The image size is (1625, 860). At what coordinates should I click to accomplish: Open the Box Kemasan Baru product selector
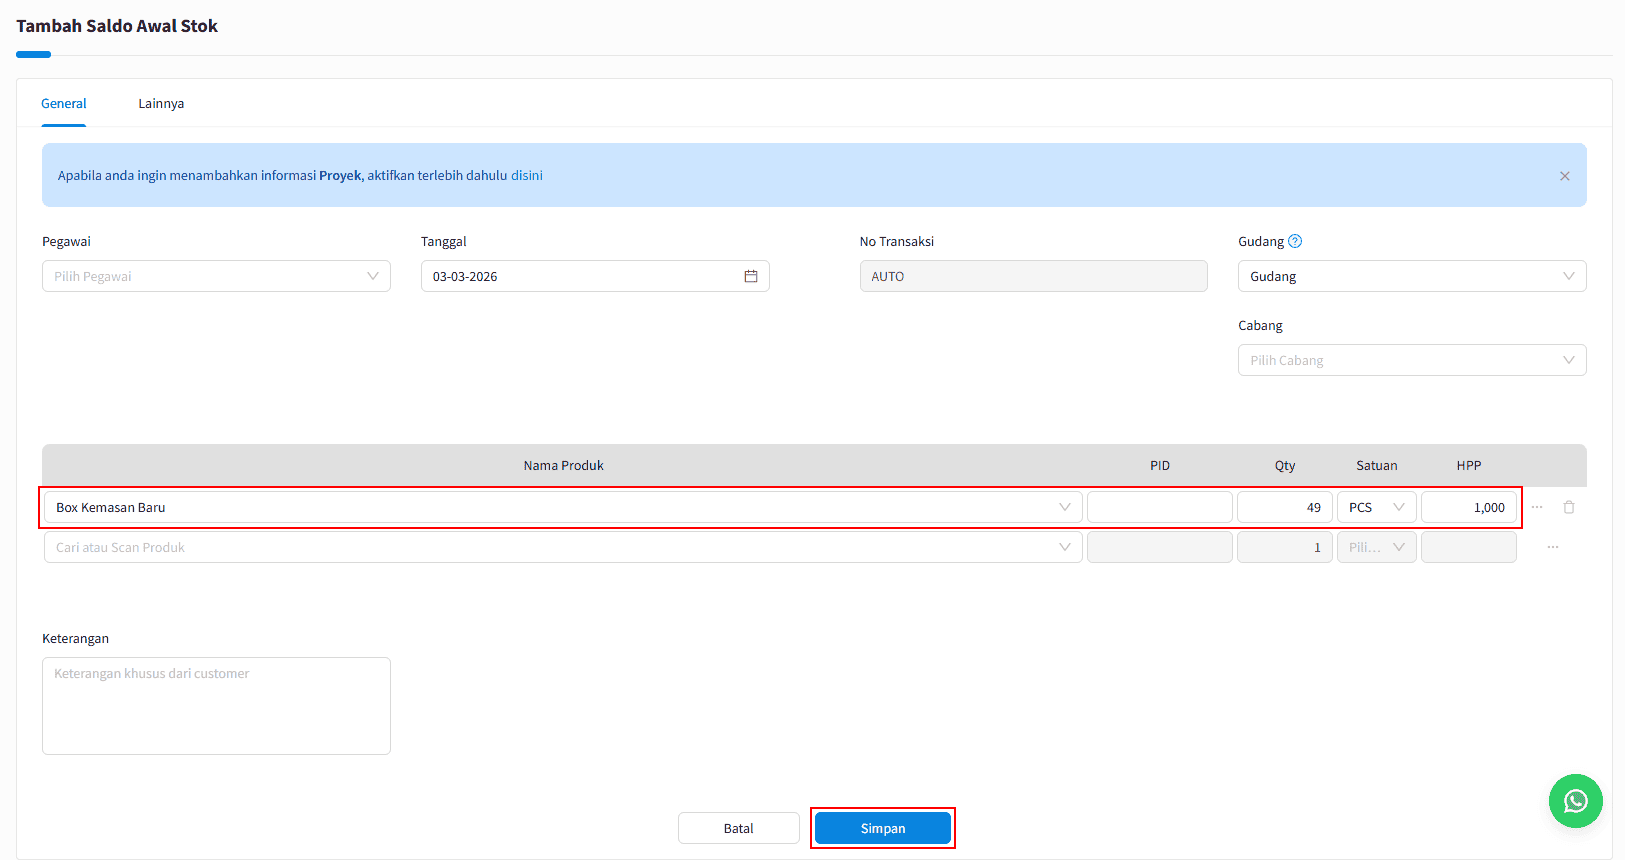[x=562, y=507]
